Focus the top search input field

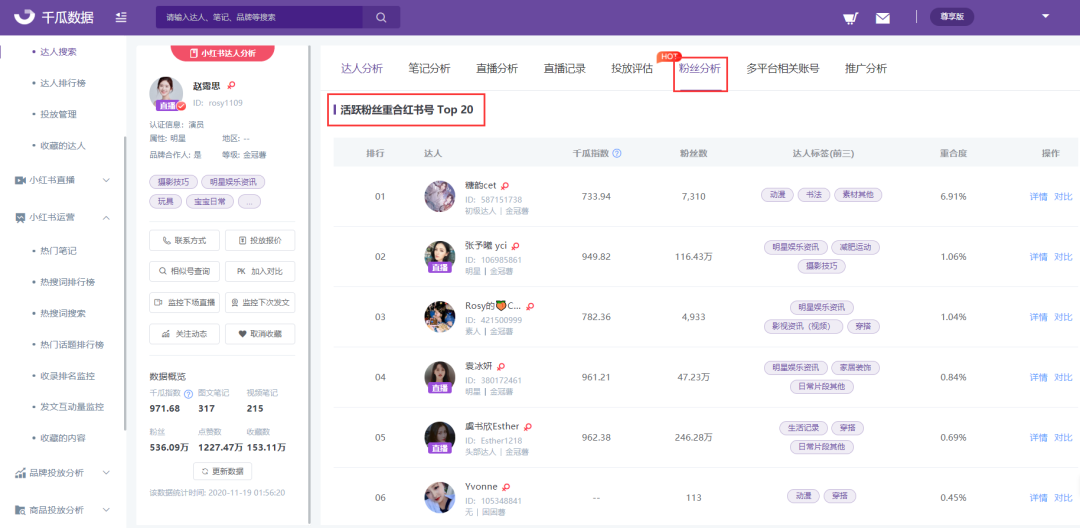[260, 17]
